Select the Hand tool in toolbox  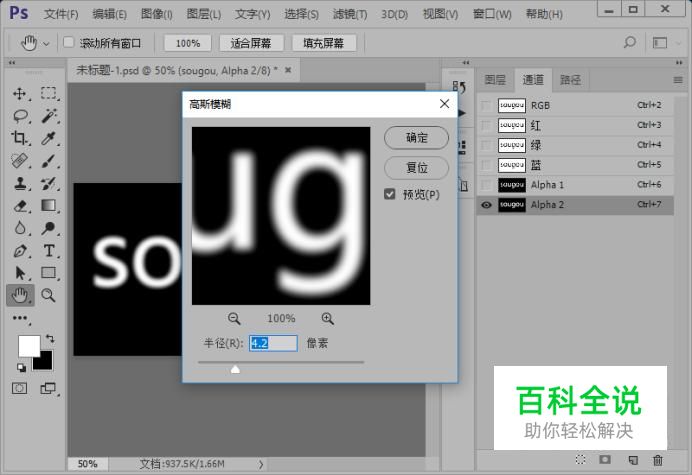click(20, 295)
